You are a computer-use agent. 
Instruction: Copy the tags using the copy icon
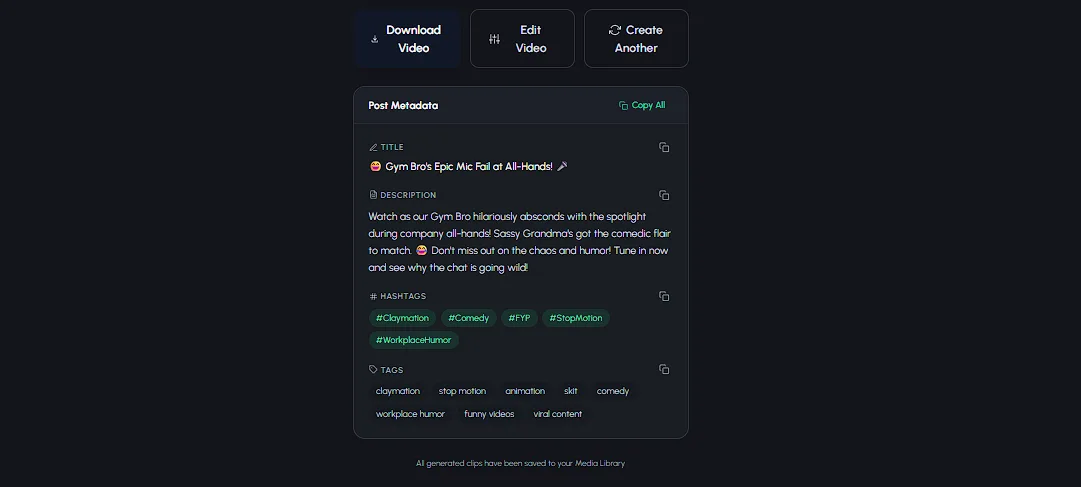[x=664, y=369]
